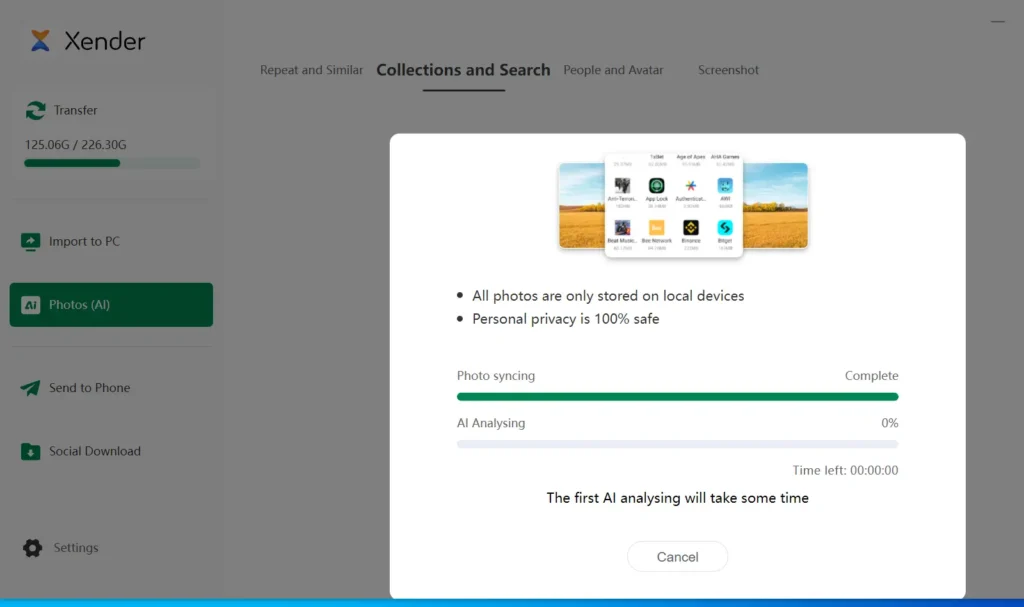Switch to the Repeat and Similar tab

click(x=311, y=70)
